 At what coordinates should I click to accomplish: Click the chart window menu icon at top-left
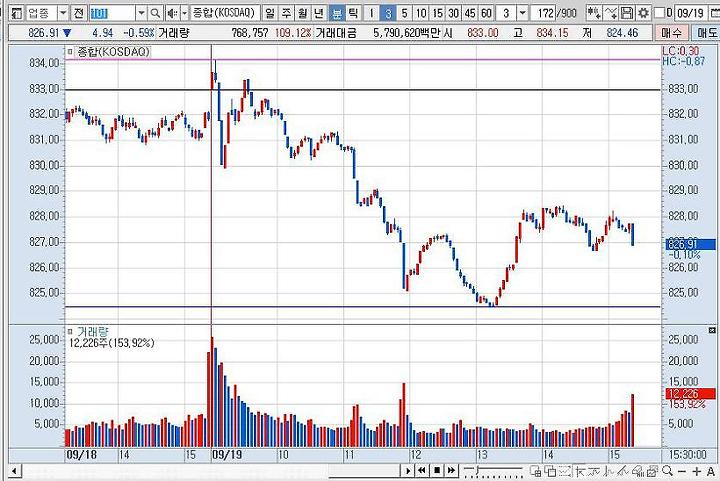16,13
